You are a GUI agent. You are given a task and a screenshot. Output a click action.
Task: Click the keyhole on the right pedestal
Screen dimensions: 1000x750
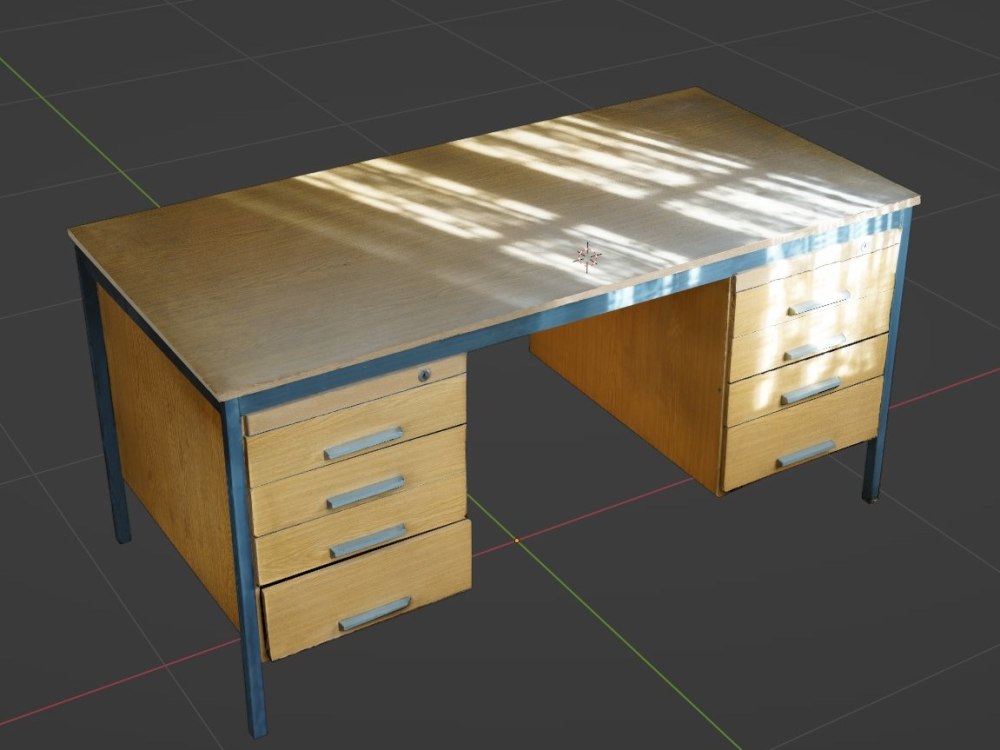click(x=865, y=245)
